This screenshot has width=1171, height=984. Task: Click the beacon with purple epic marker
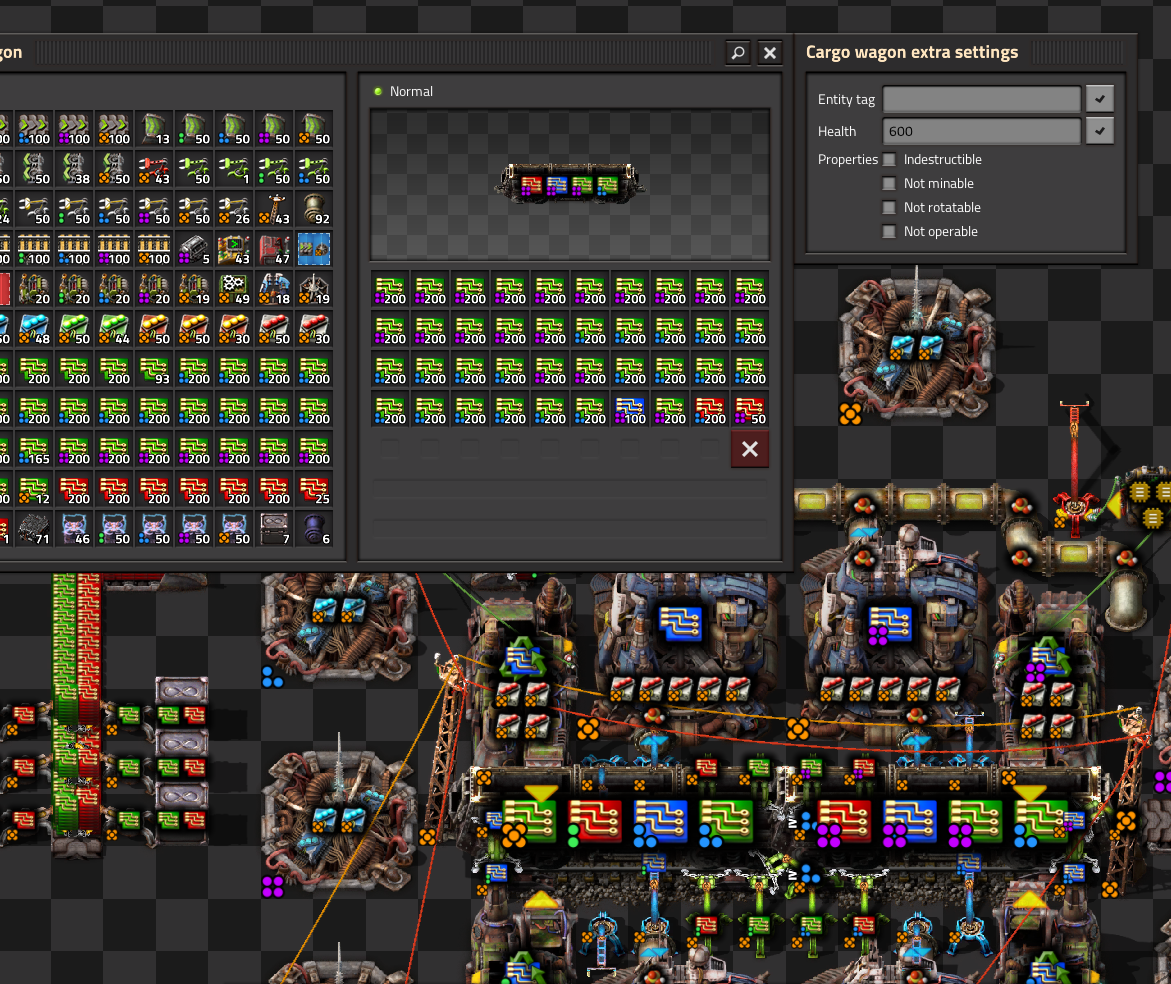[339, 820]
